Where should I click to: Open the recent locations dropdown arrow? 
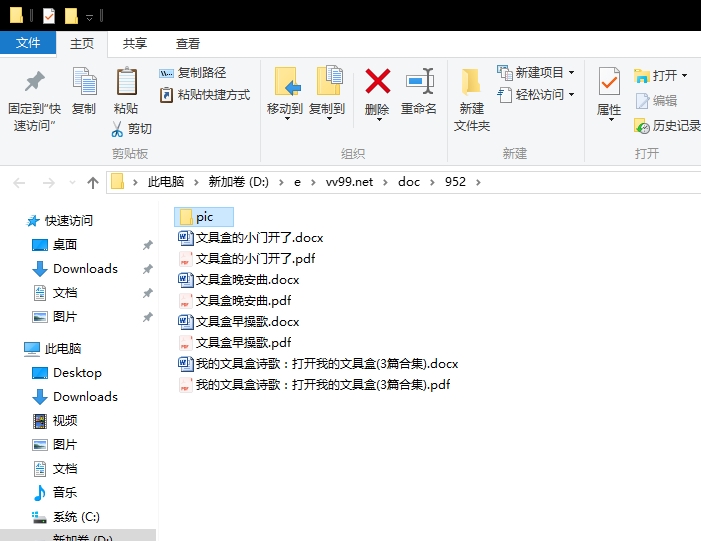point(72,182)
